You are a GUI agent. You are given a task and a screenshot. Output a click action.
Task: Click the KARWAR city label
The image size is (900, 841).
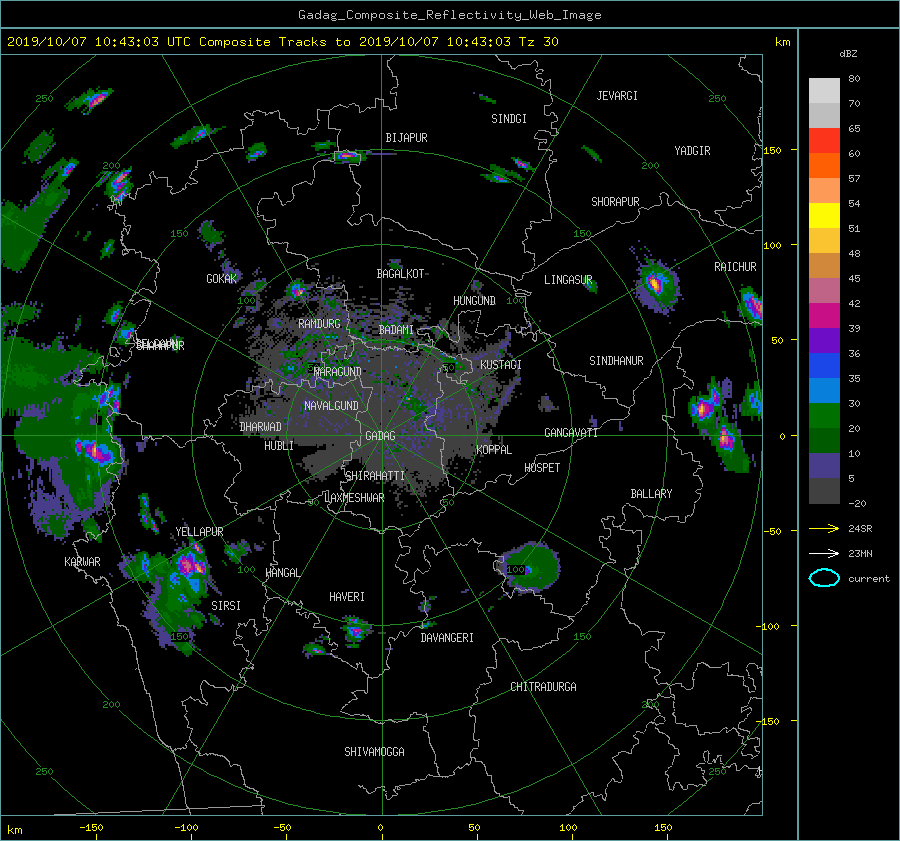pyautogui.click(x=82, y=562)
